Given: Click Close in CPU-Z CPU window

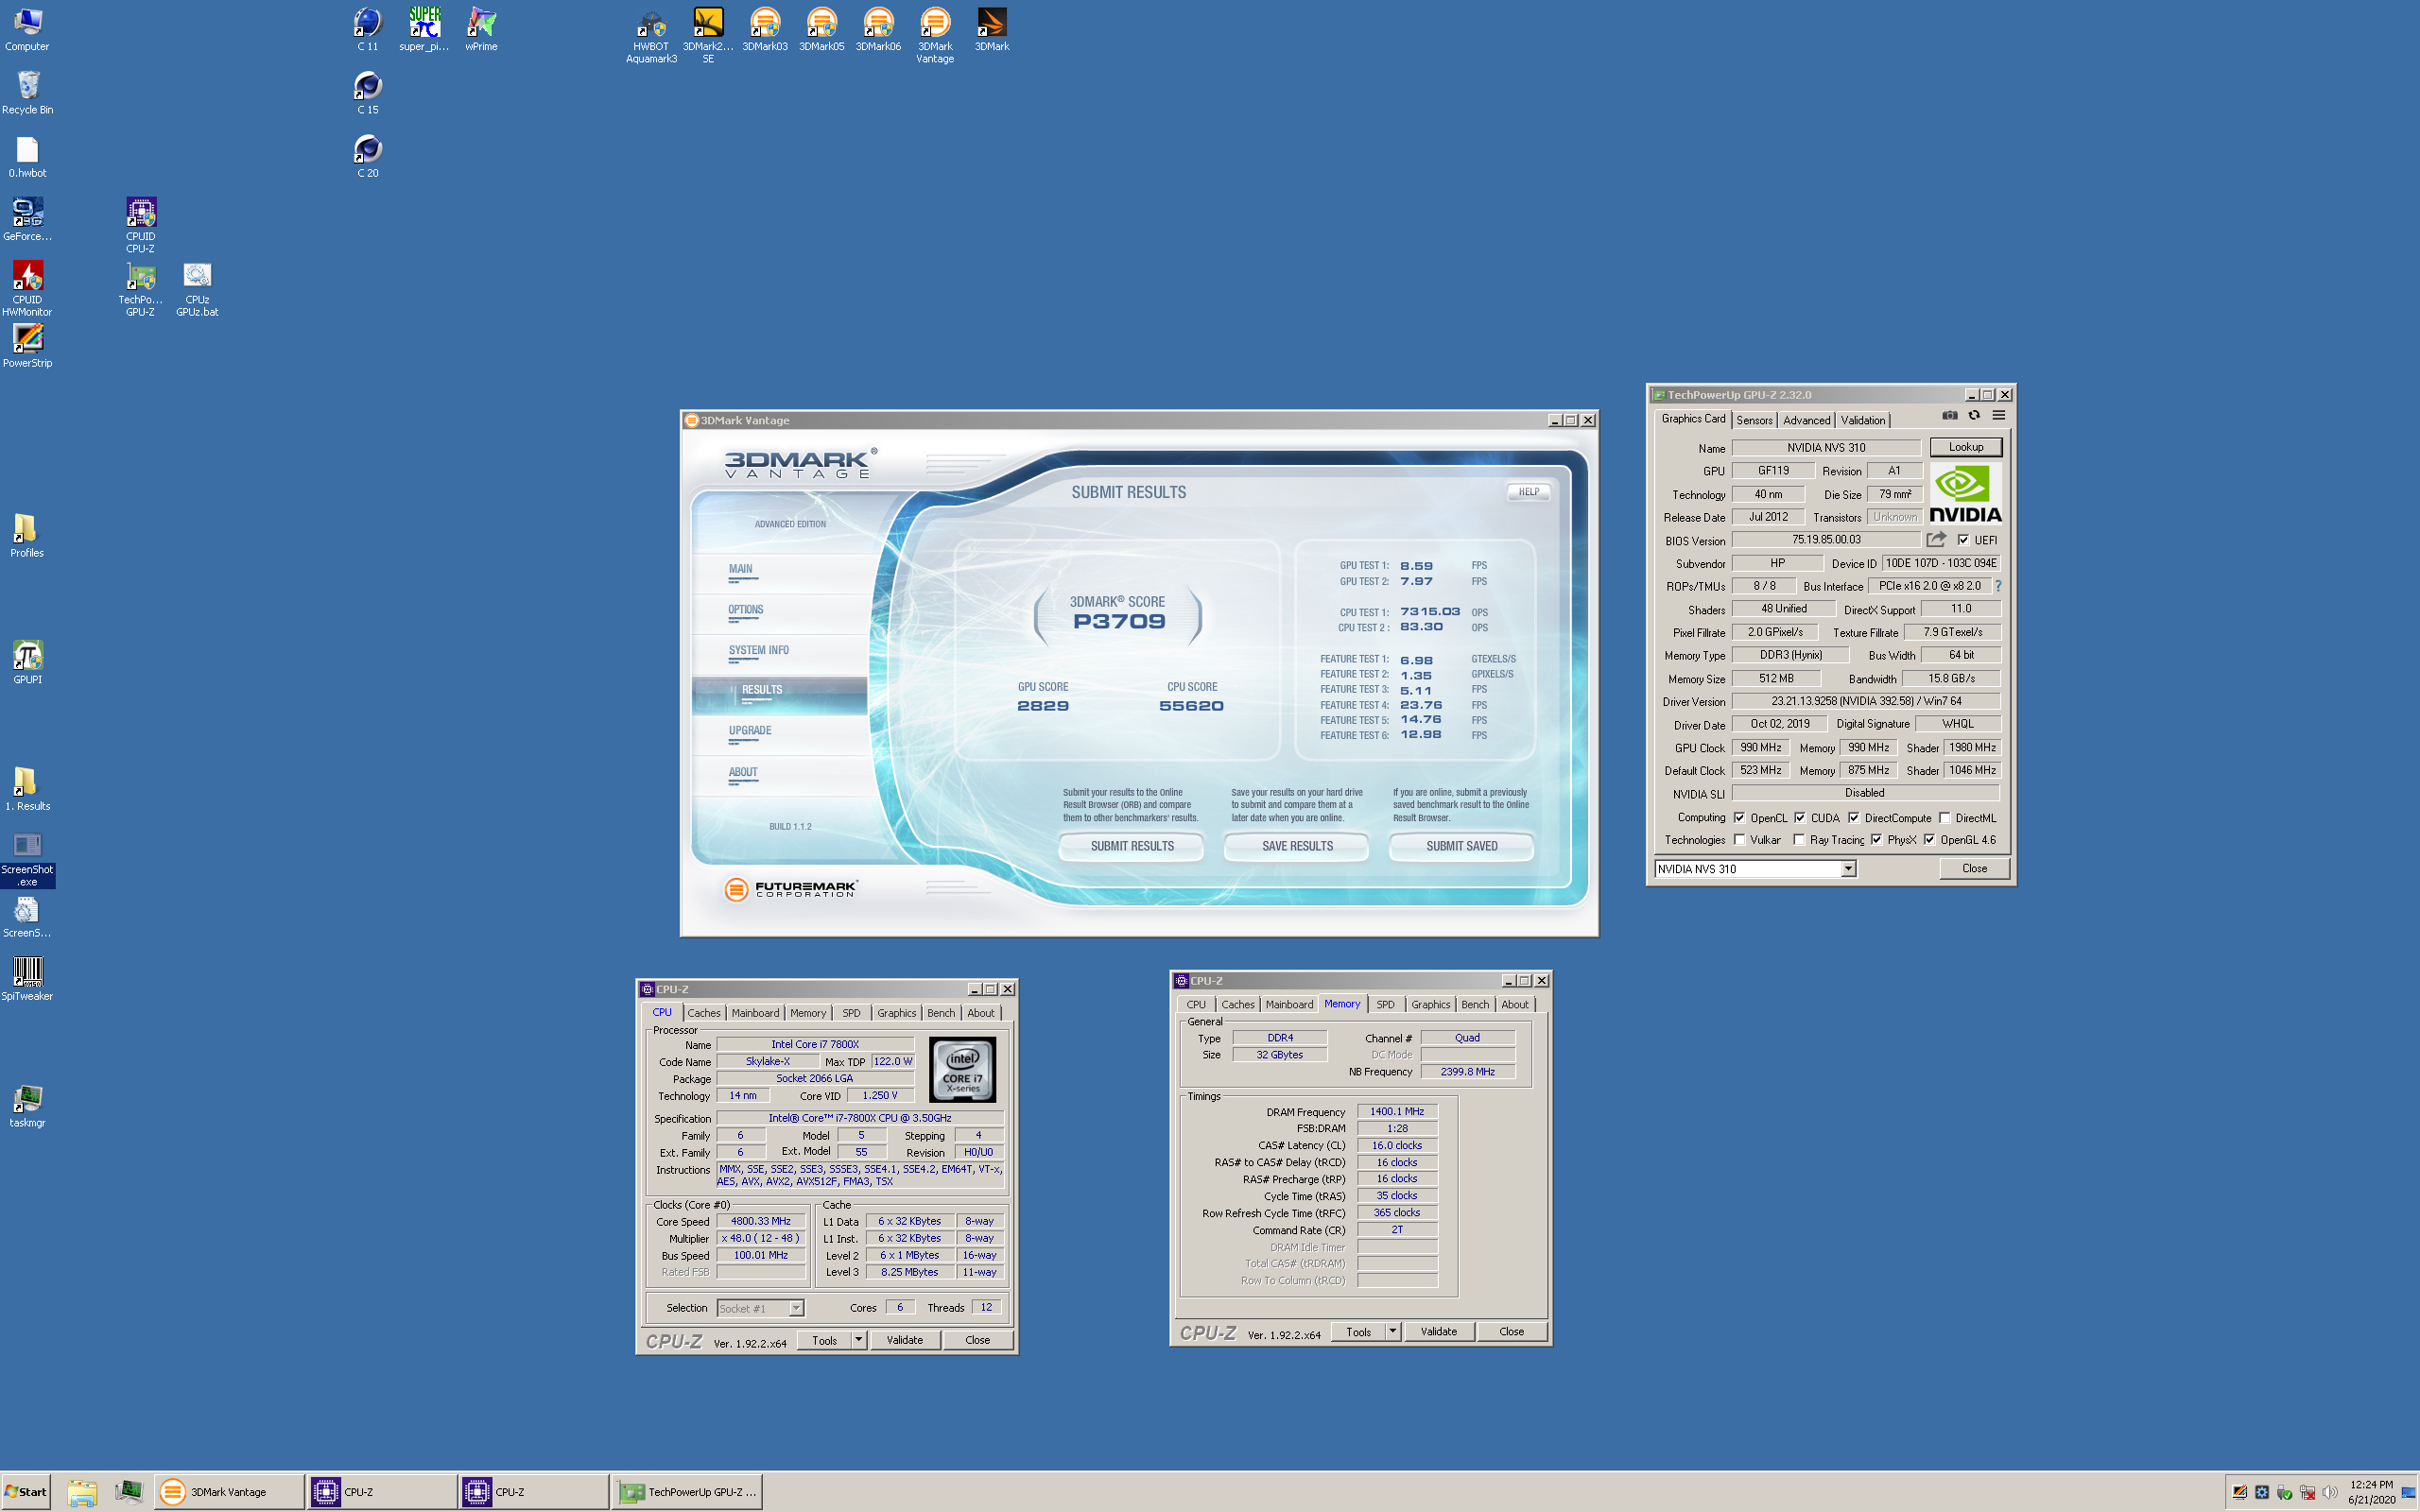Looking at the screenshot, I should 977,1340.
